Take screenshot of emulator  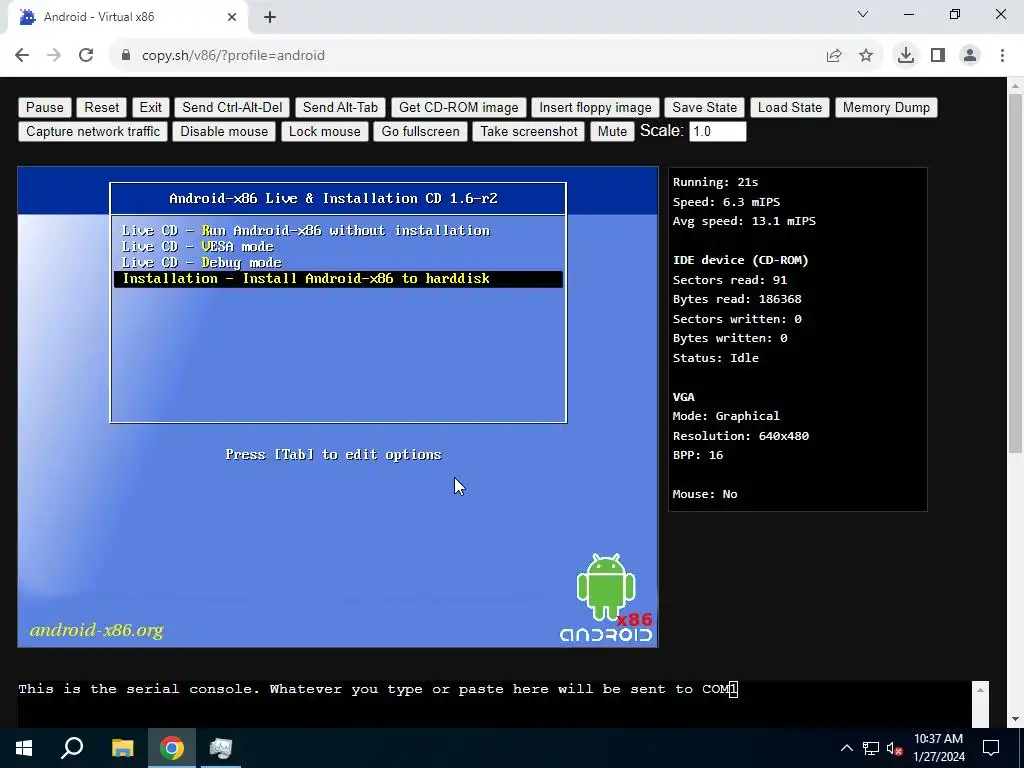point(528,131)
